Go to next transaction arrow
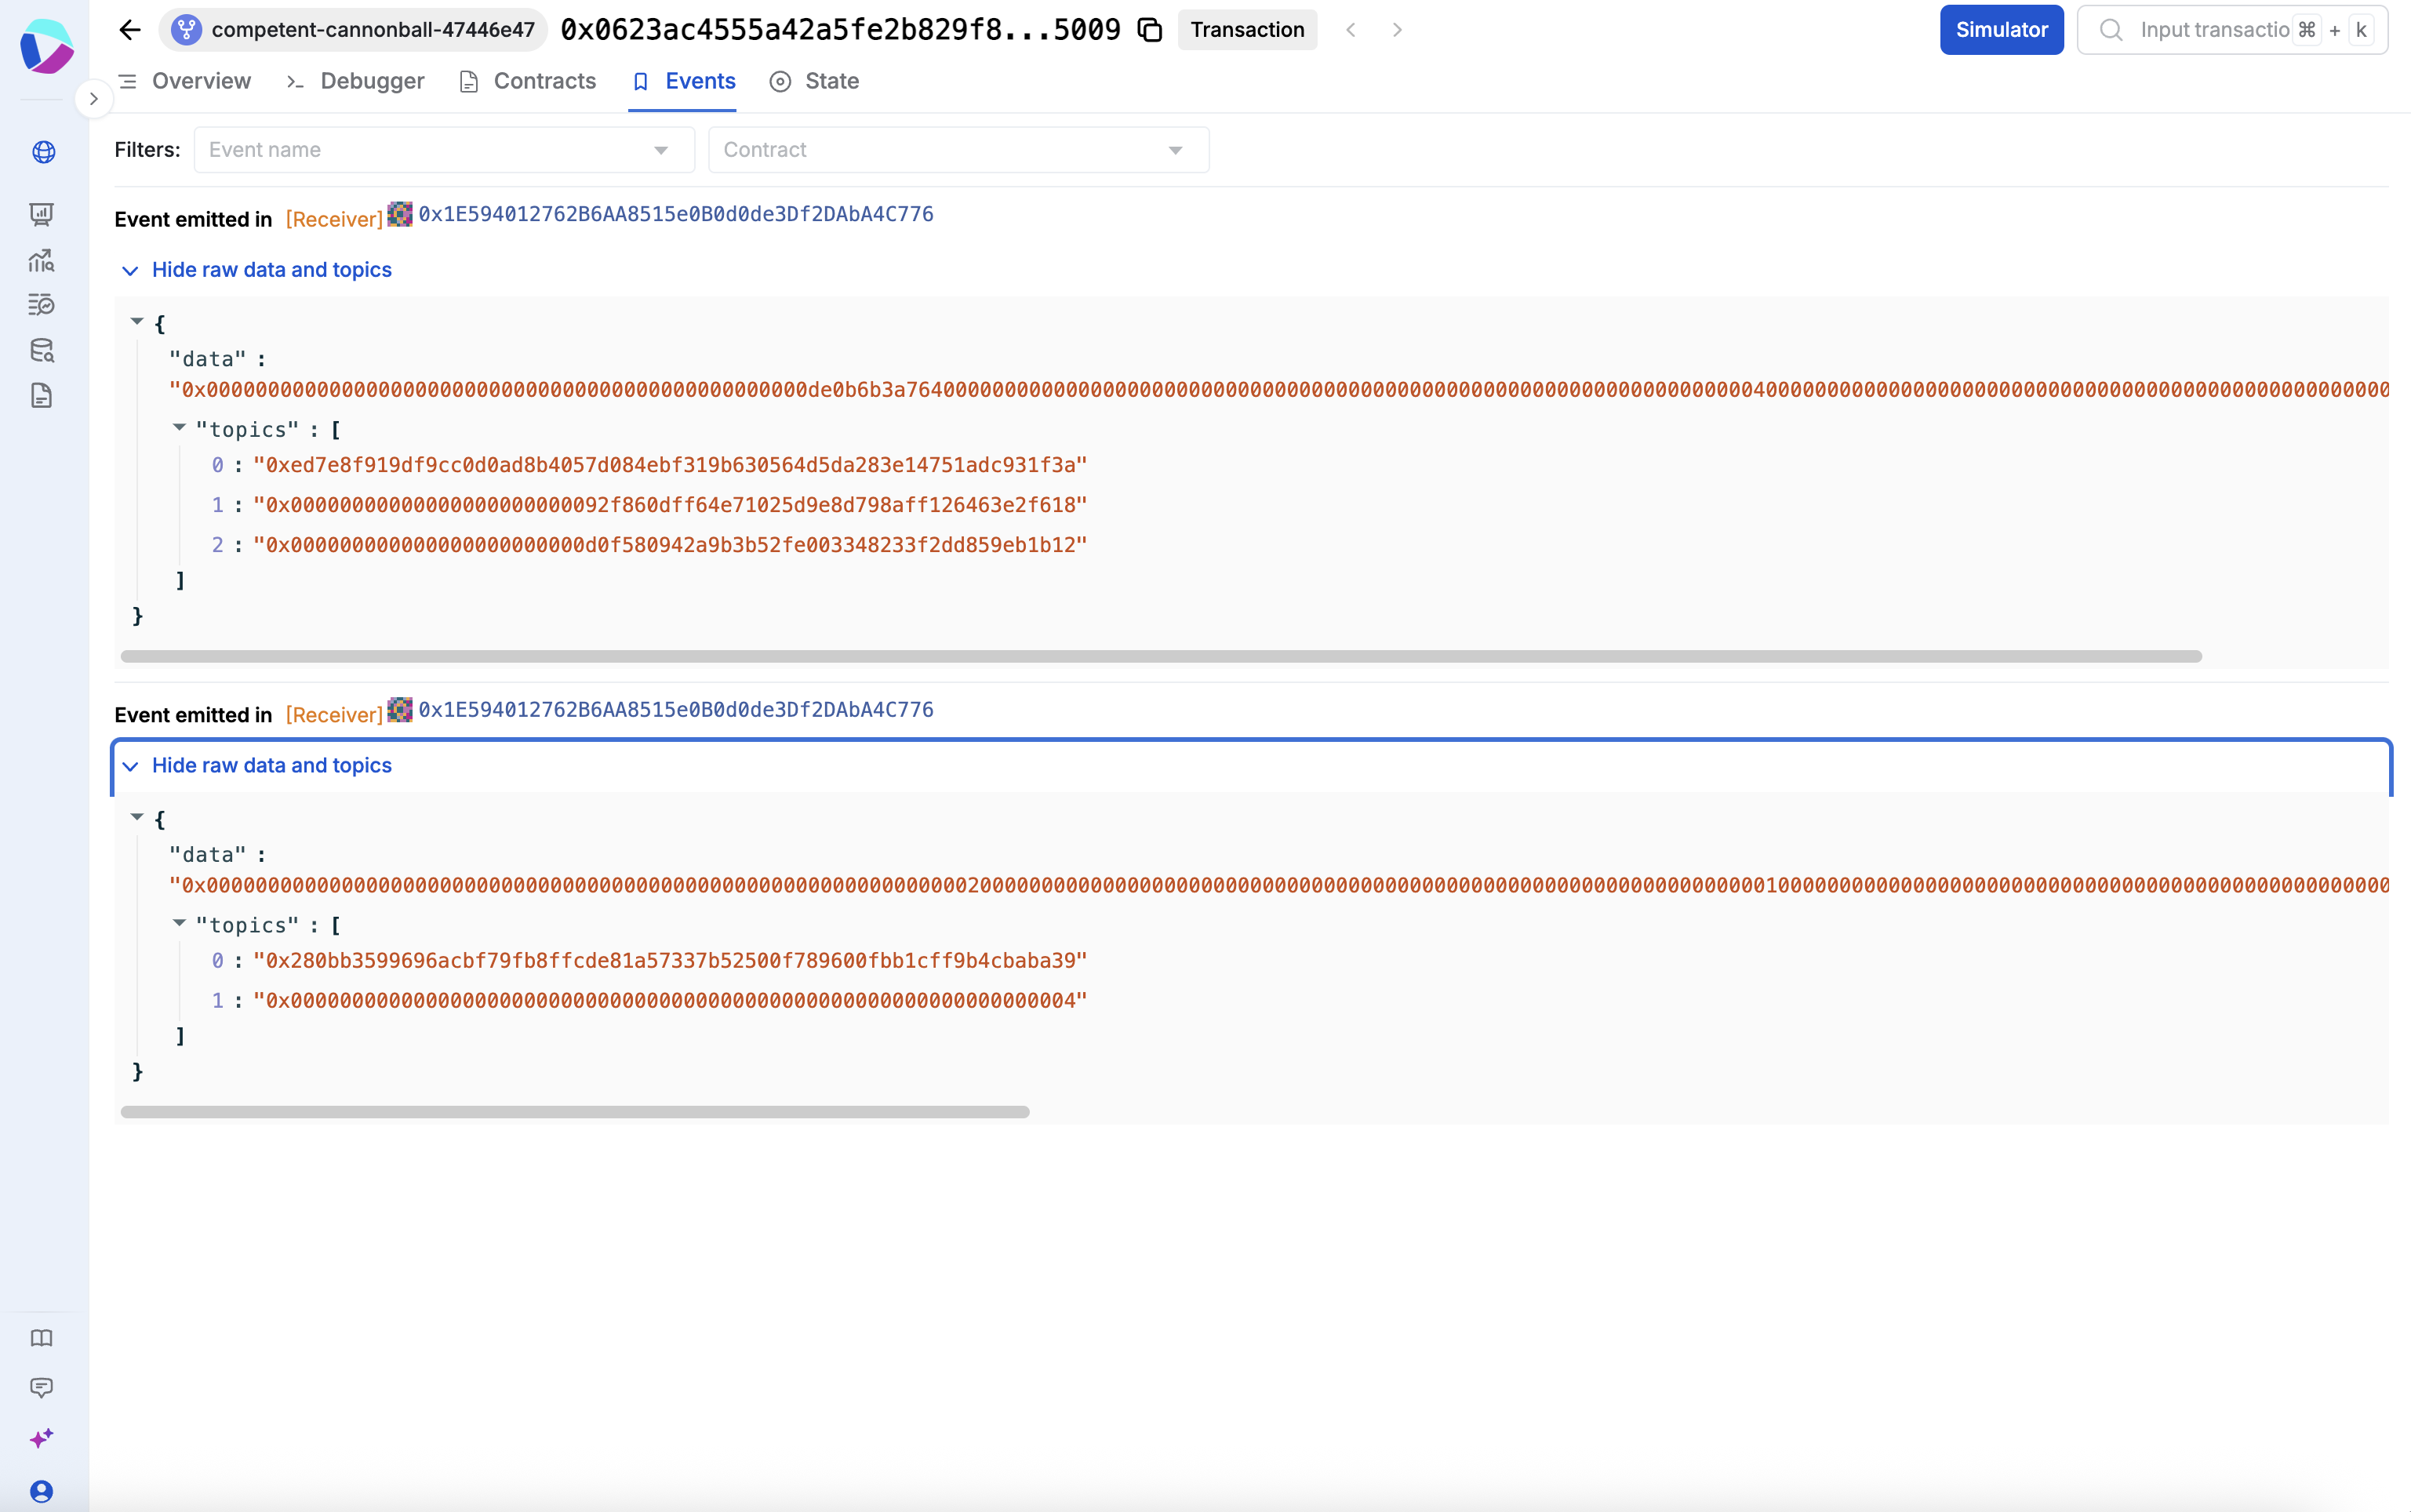Image resolution: width=2411 pixels, height=1512 pixels. tap(1397, 30)
